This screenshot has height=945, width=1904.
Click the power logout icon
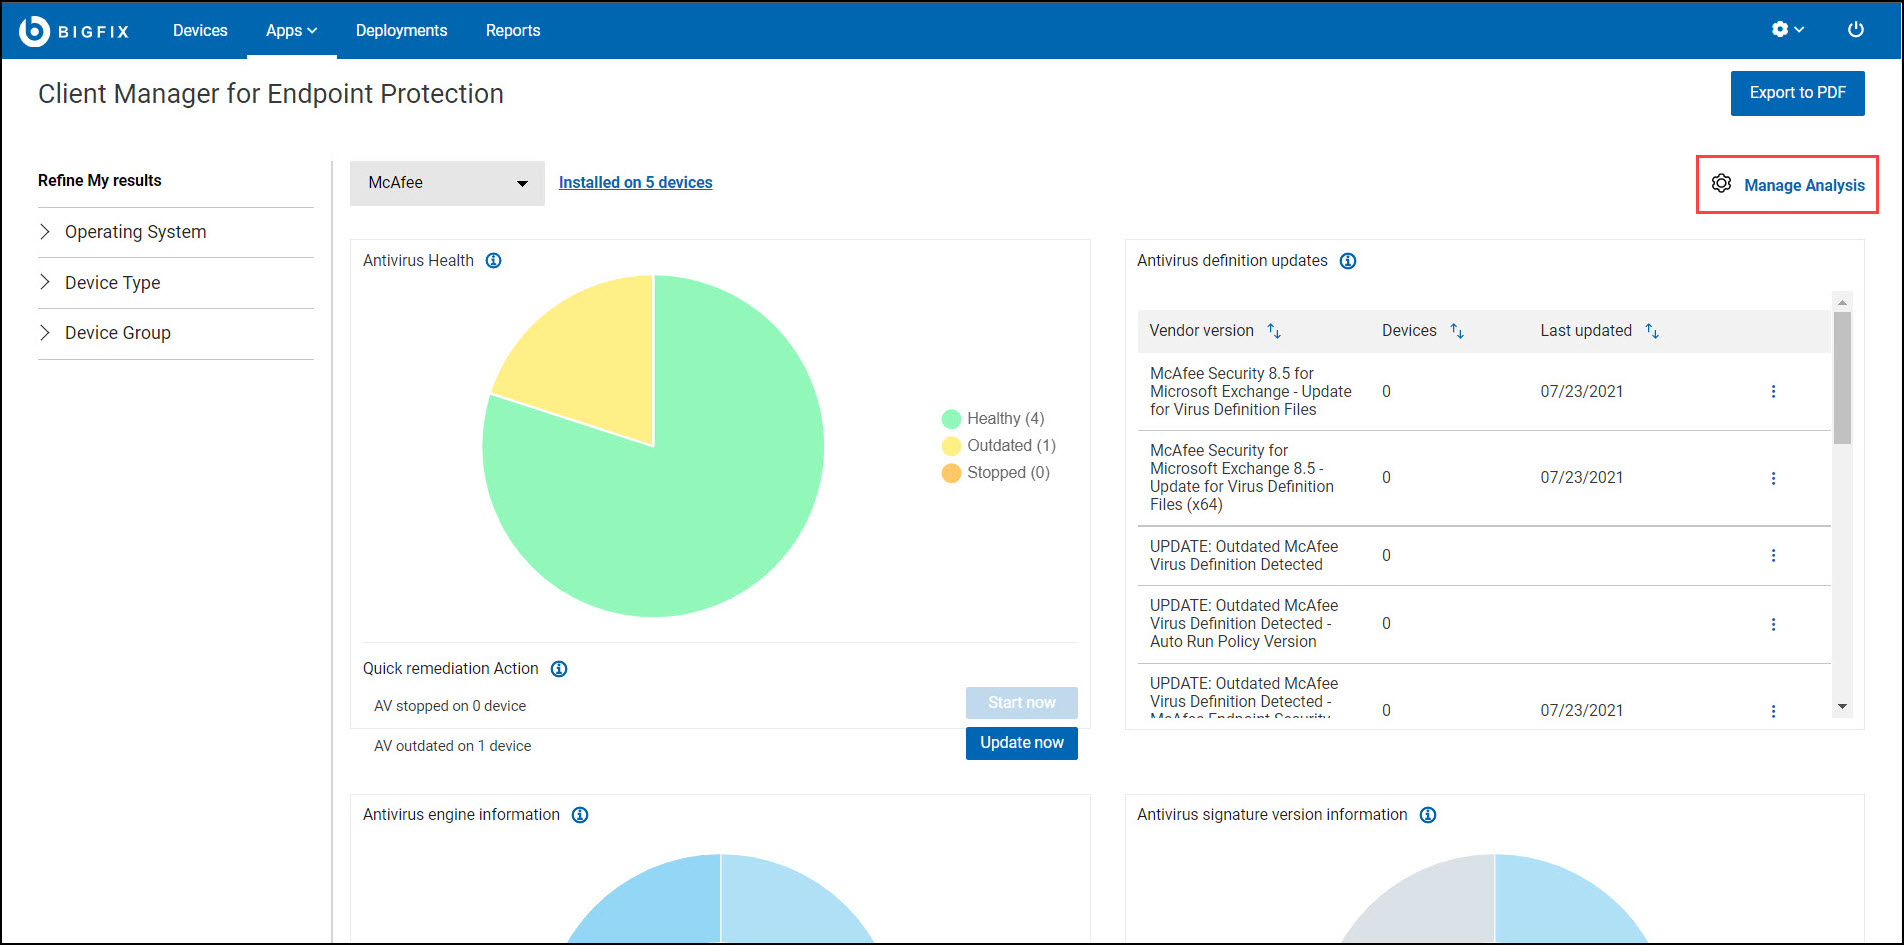click(x=1855, y=30)
